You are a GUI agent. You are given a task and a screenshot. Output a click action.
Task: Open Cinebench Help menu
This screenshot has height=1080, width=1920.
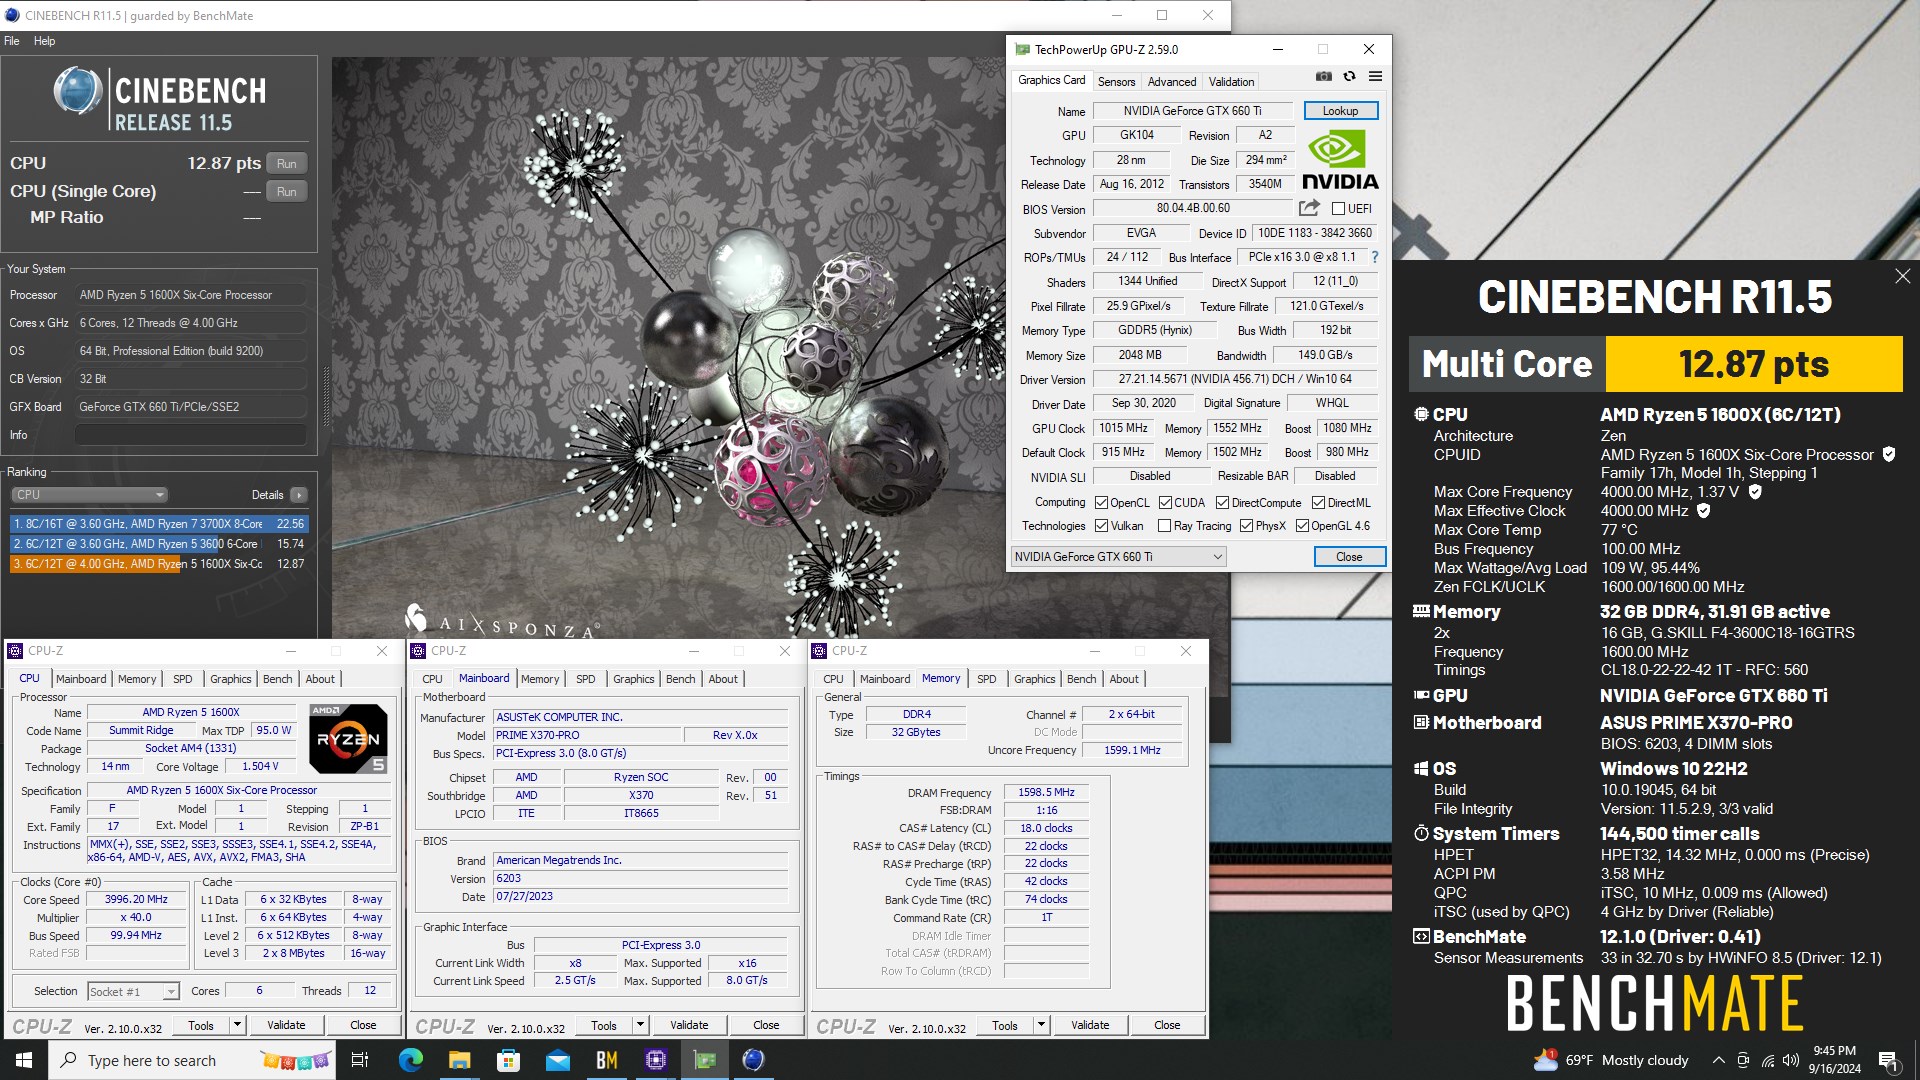click(44, 41)
